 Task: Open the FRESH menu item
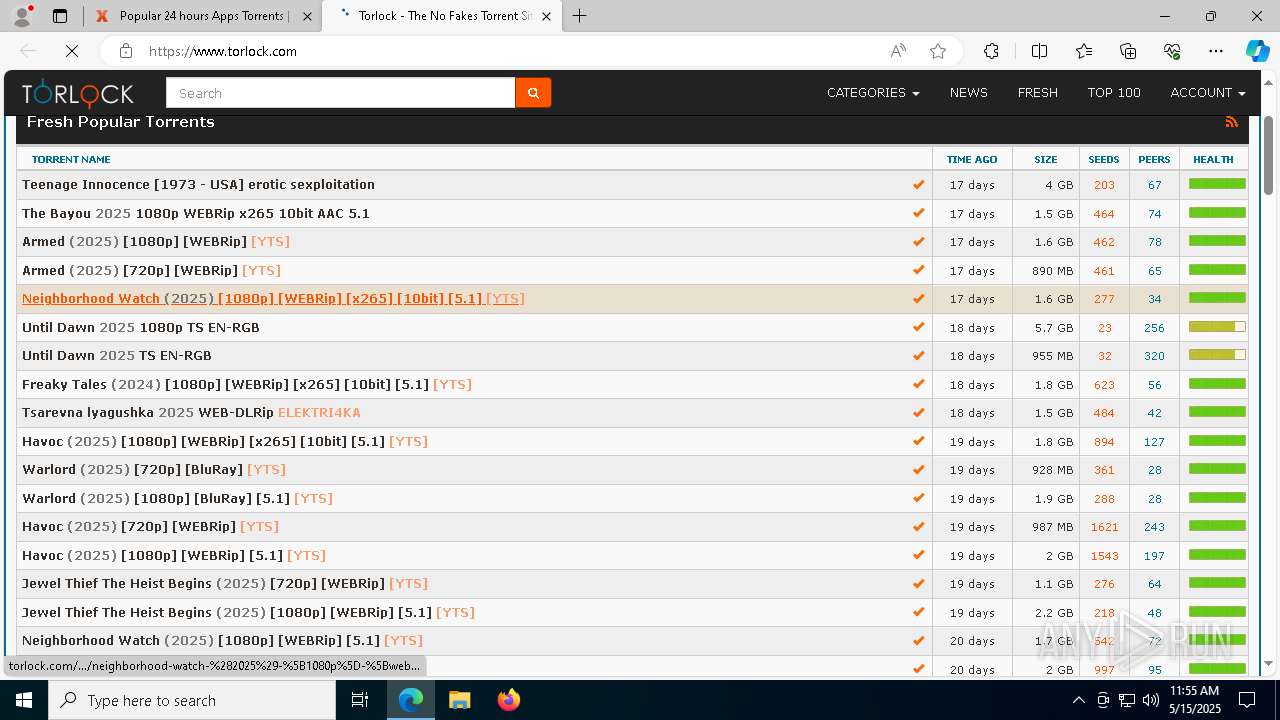coord(1038,93)
